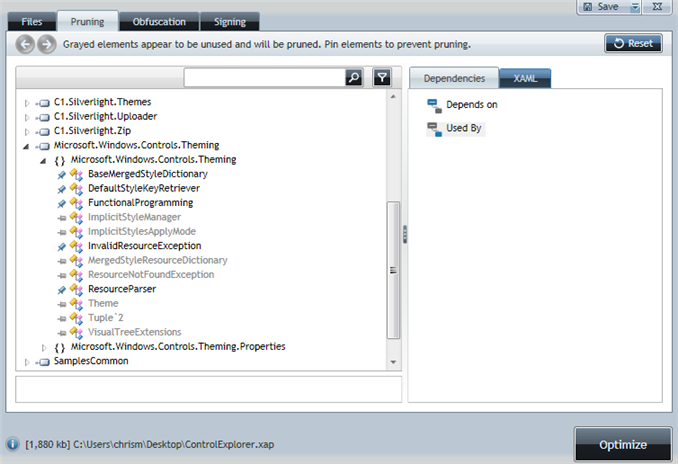Click the assembly icon of C1.Silverlight.Zip
678x464 pixels.
click(x=43, y=131)
